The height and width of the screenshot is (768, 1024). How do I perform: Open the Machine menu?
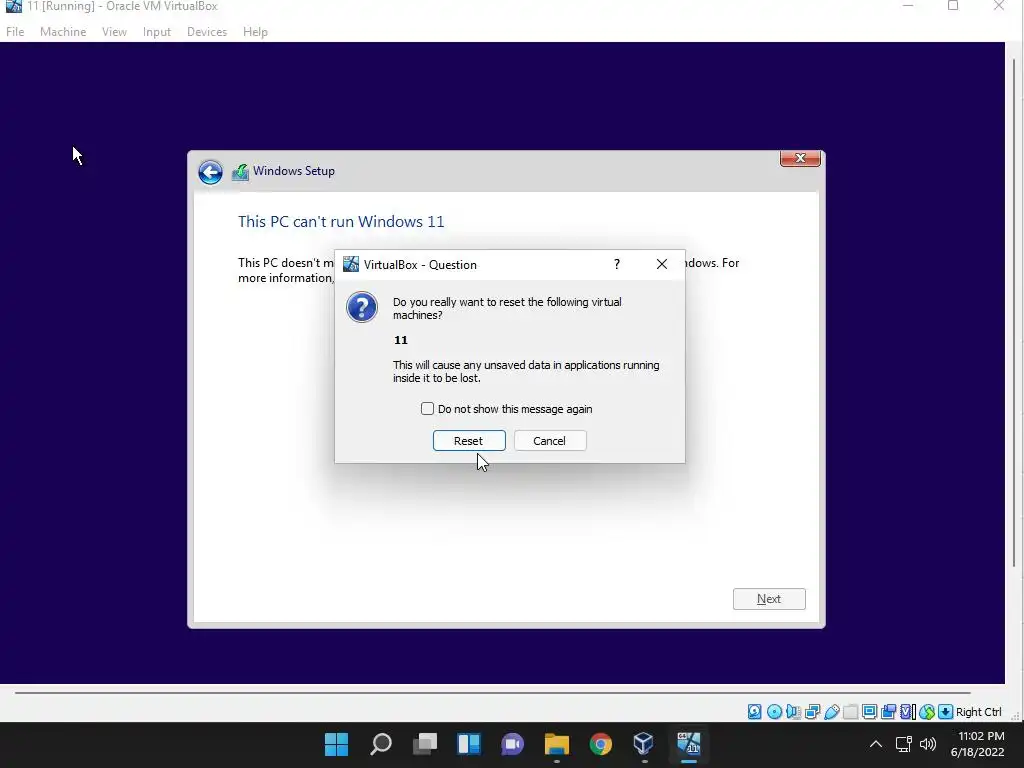[63, 31]
